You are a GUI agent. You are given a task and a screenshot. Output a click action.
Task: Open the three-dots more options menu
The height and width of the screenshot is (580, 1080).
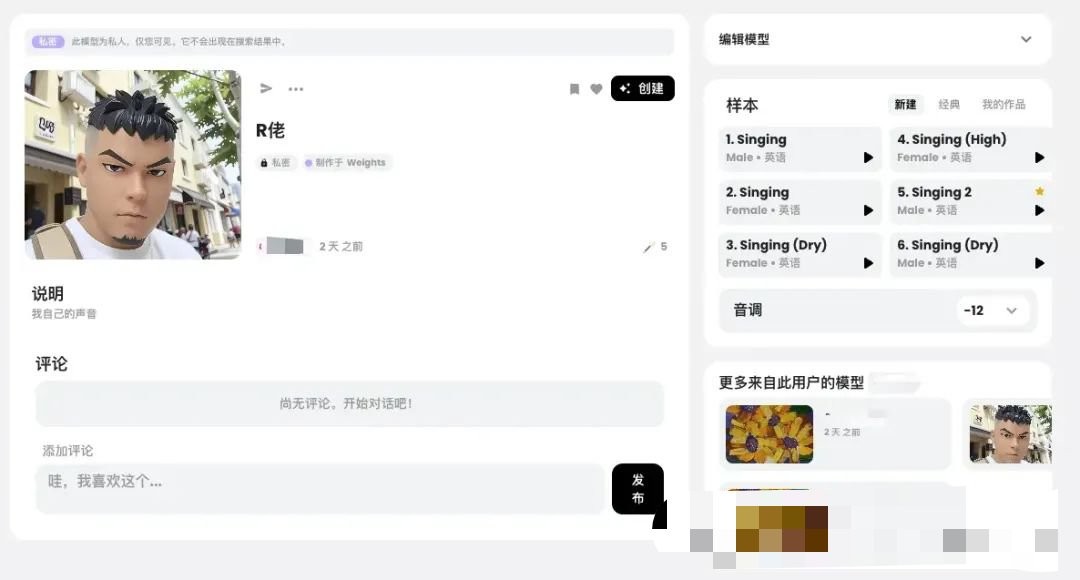295,89
